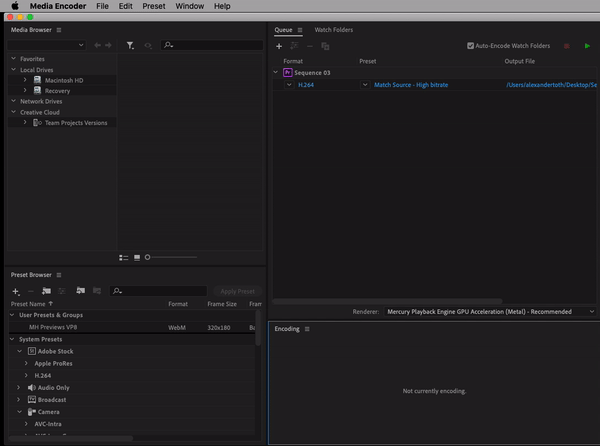Viewport: 600px width, 446px height.
Task: Collapse the Adobe Stock preset group
Action: [20, 351]
